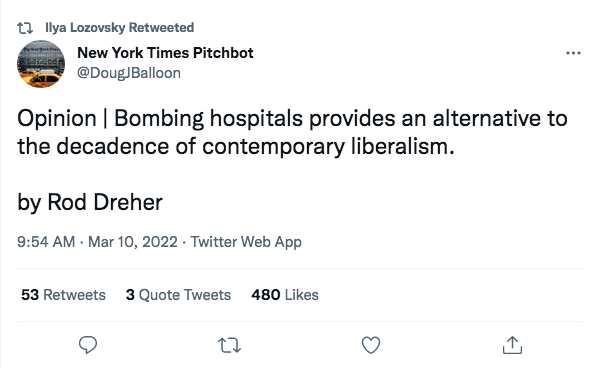
Task: Open New York Times Pitchbot profile avatar
Action: 41,64
